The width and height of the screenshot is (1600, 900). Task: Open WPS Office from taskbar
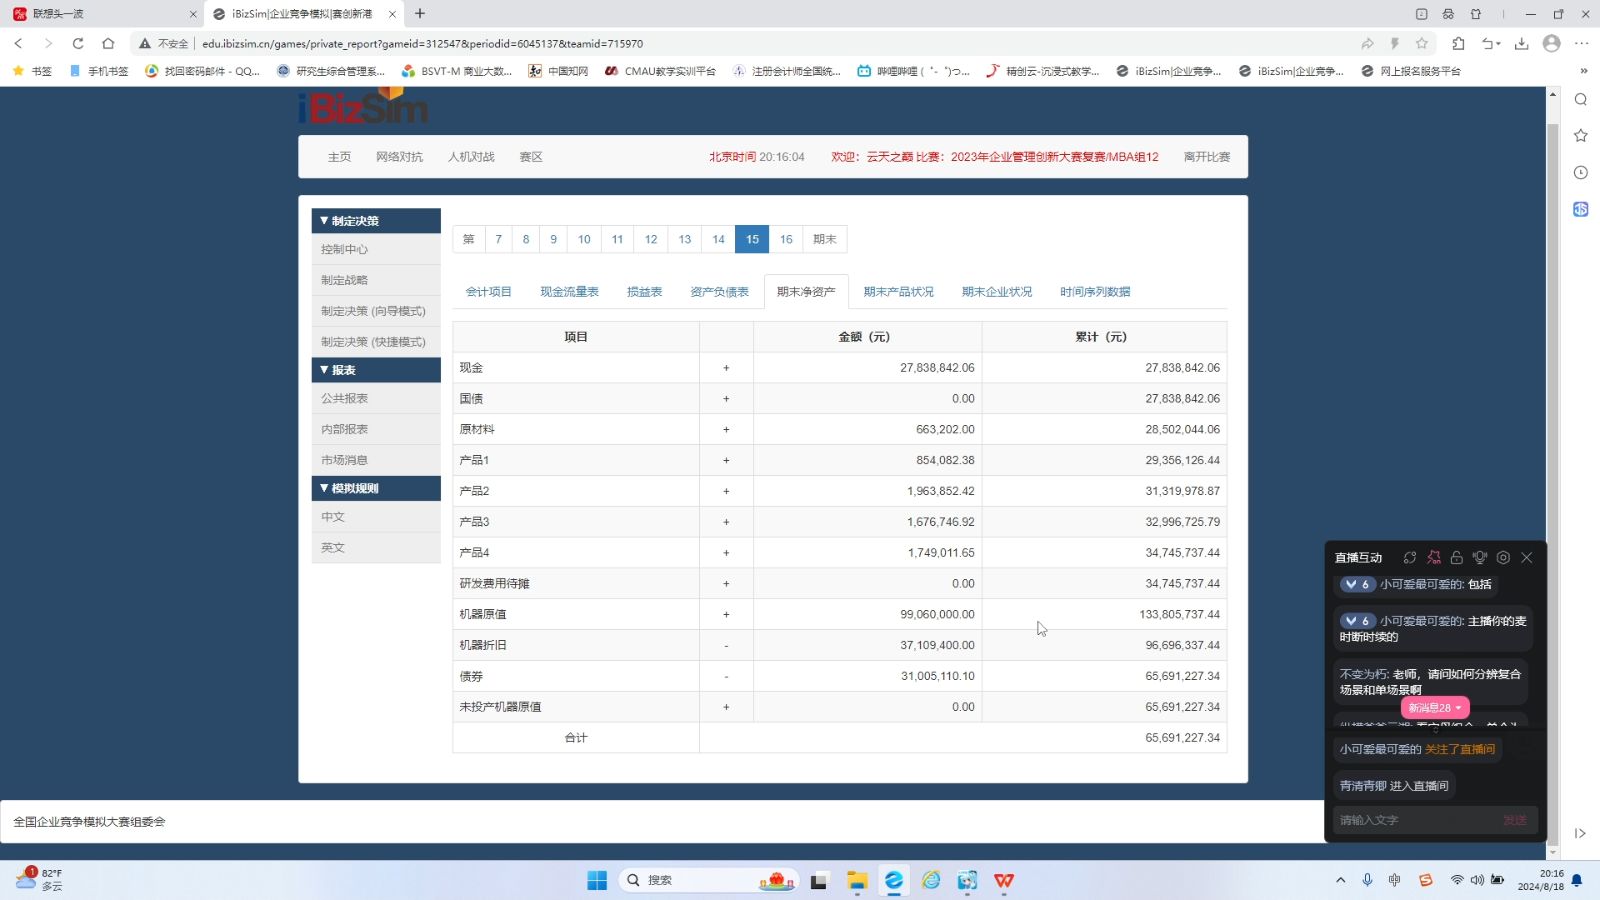(1004, 880)
